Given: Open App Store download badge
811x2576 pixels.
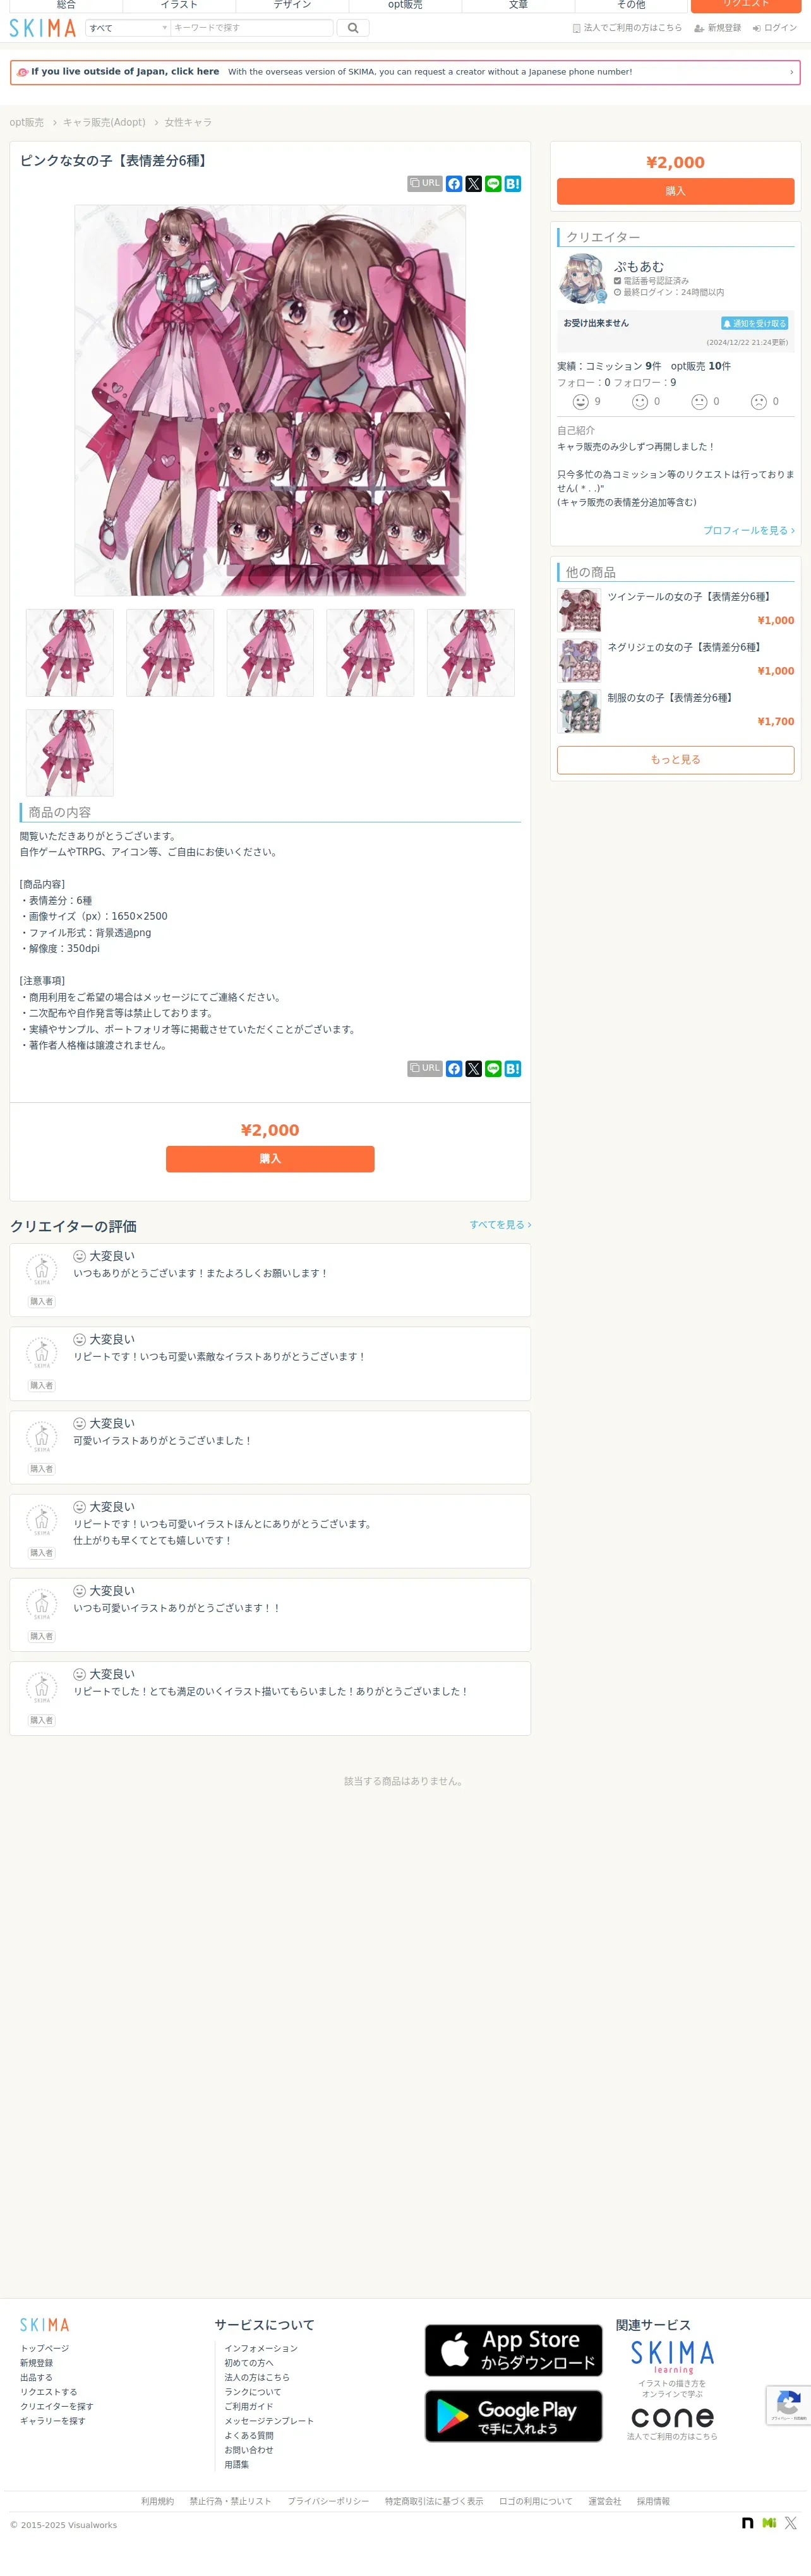Looking at the screenshot, I should click(513, 2349).
